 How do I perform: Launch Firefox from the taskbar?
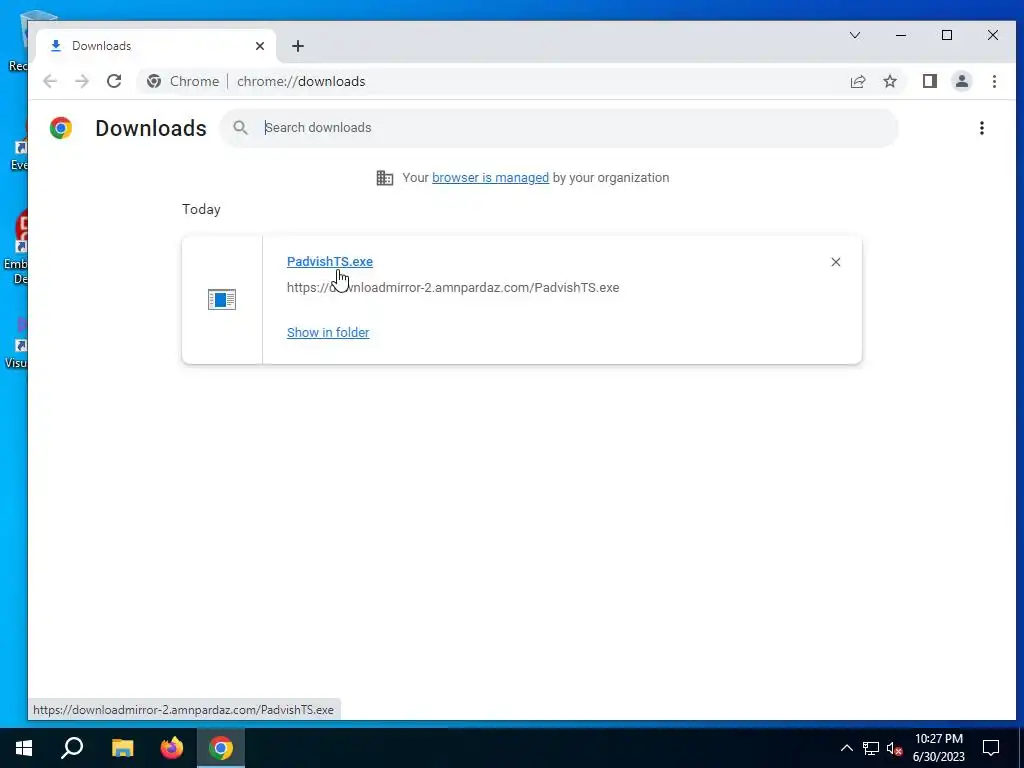pos(172,748)
